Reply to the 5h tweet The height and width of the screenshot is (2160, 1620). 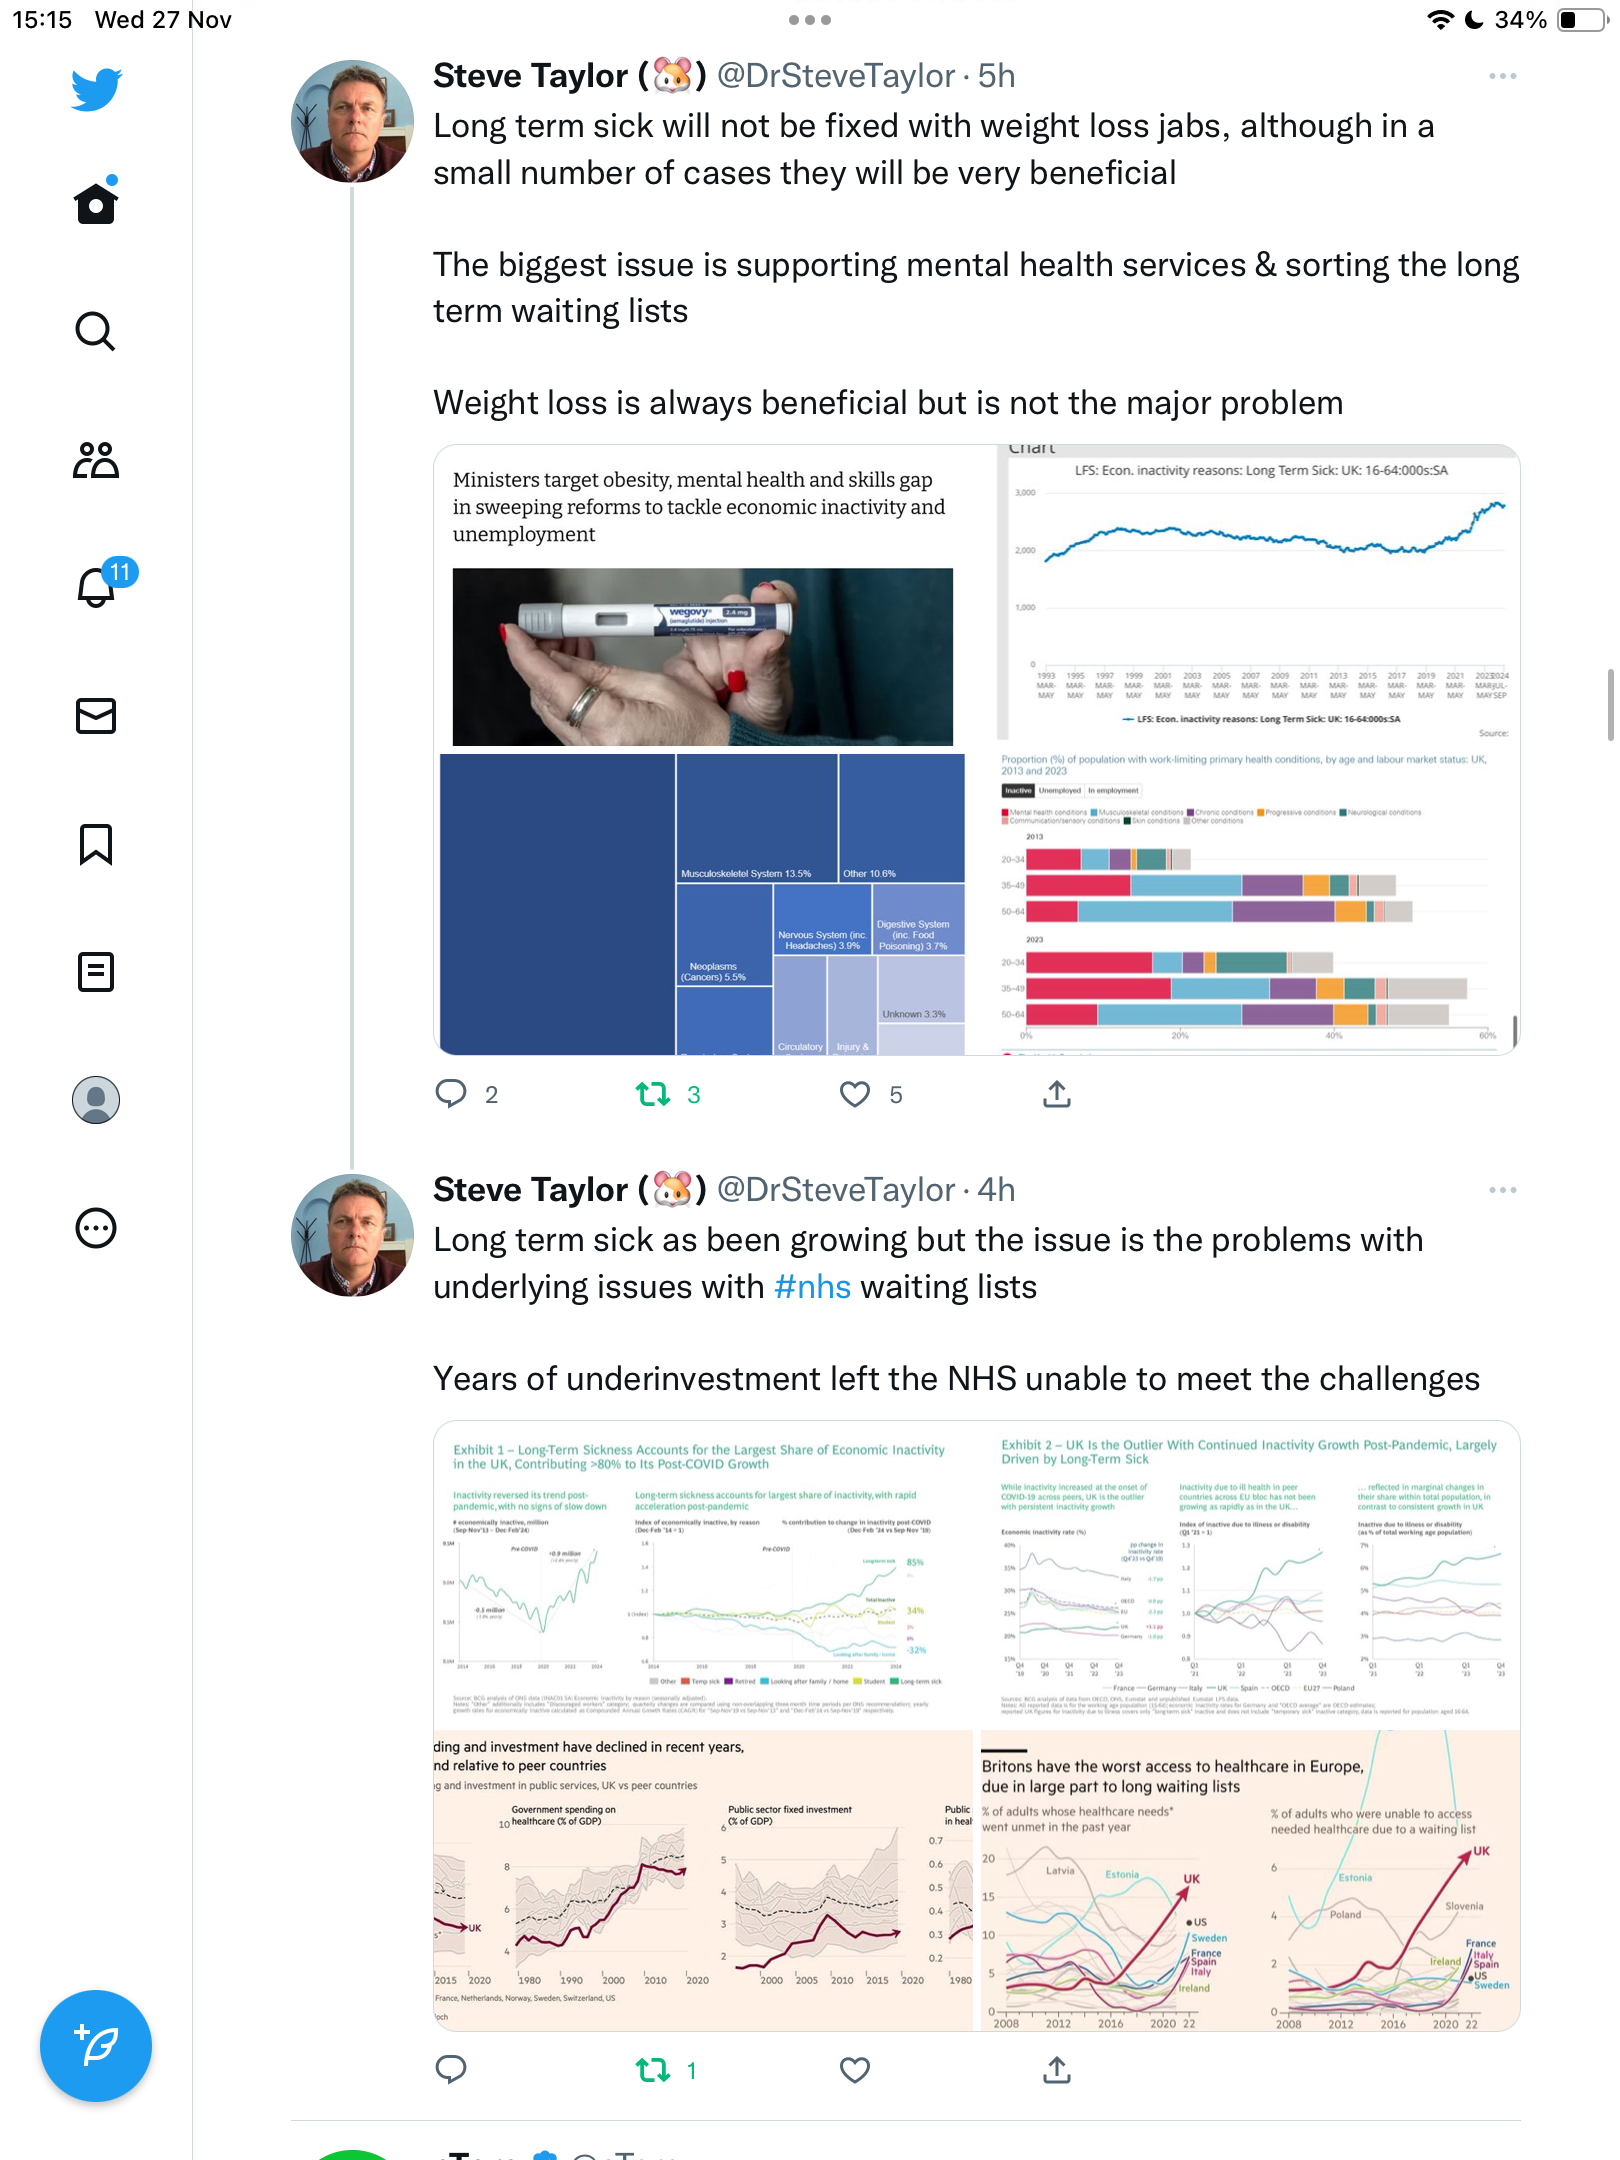(451, 1094)
